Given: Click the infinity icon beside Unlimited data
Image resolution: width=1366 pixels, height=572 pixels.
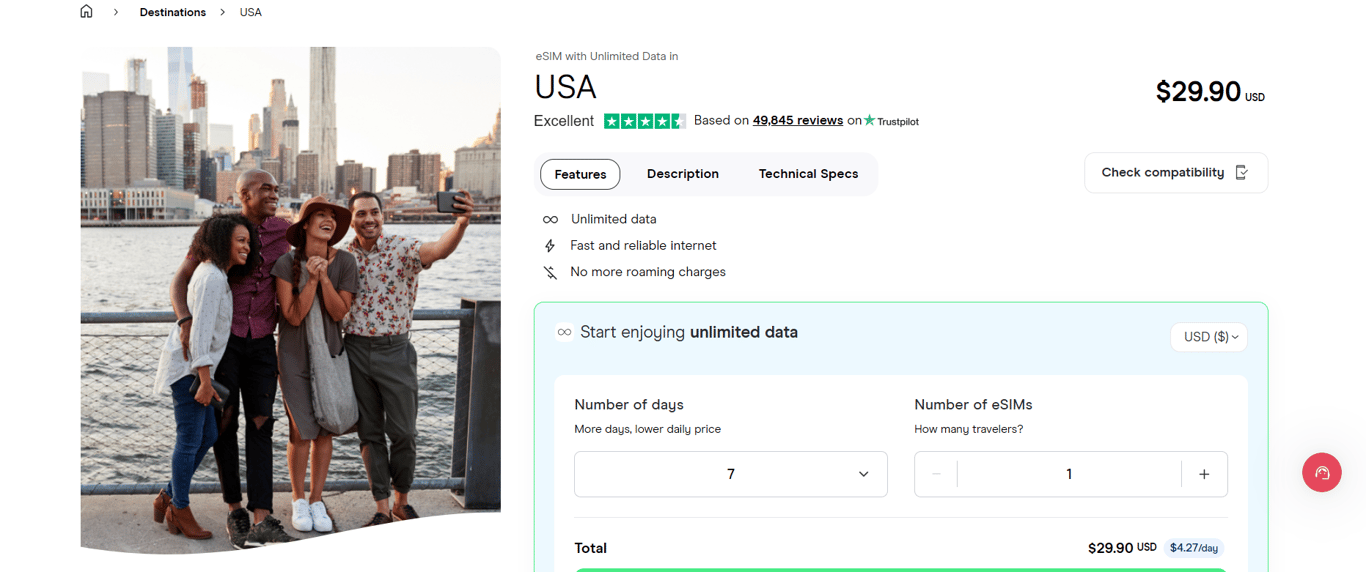Looking at the screenshot, I should [550, 219].
